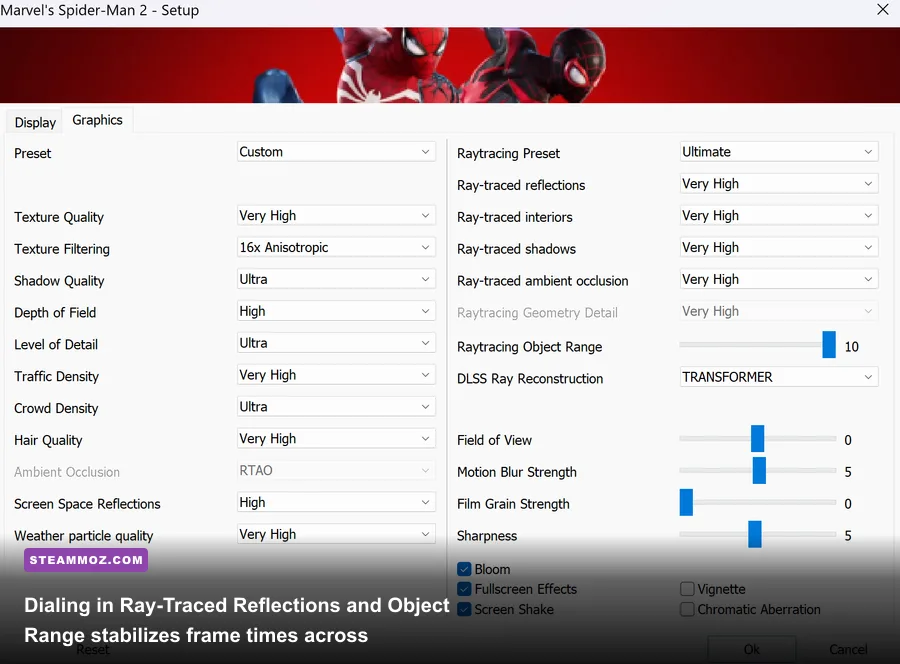This screenshot has width=900, height=664.
Task: Click the 'Traffic Density' label
Action: 56,376
